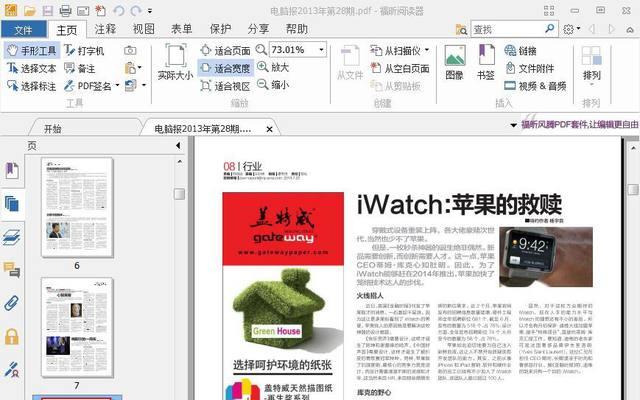Switch to the 分享 ribbon tab
Image resolution: width=640 pixels, height=400 pixels.
(x=258, y=29)
